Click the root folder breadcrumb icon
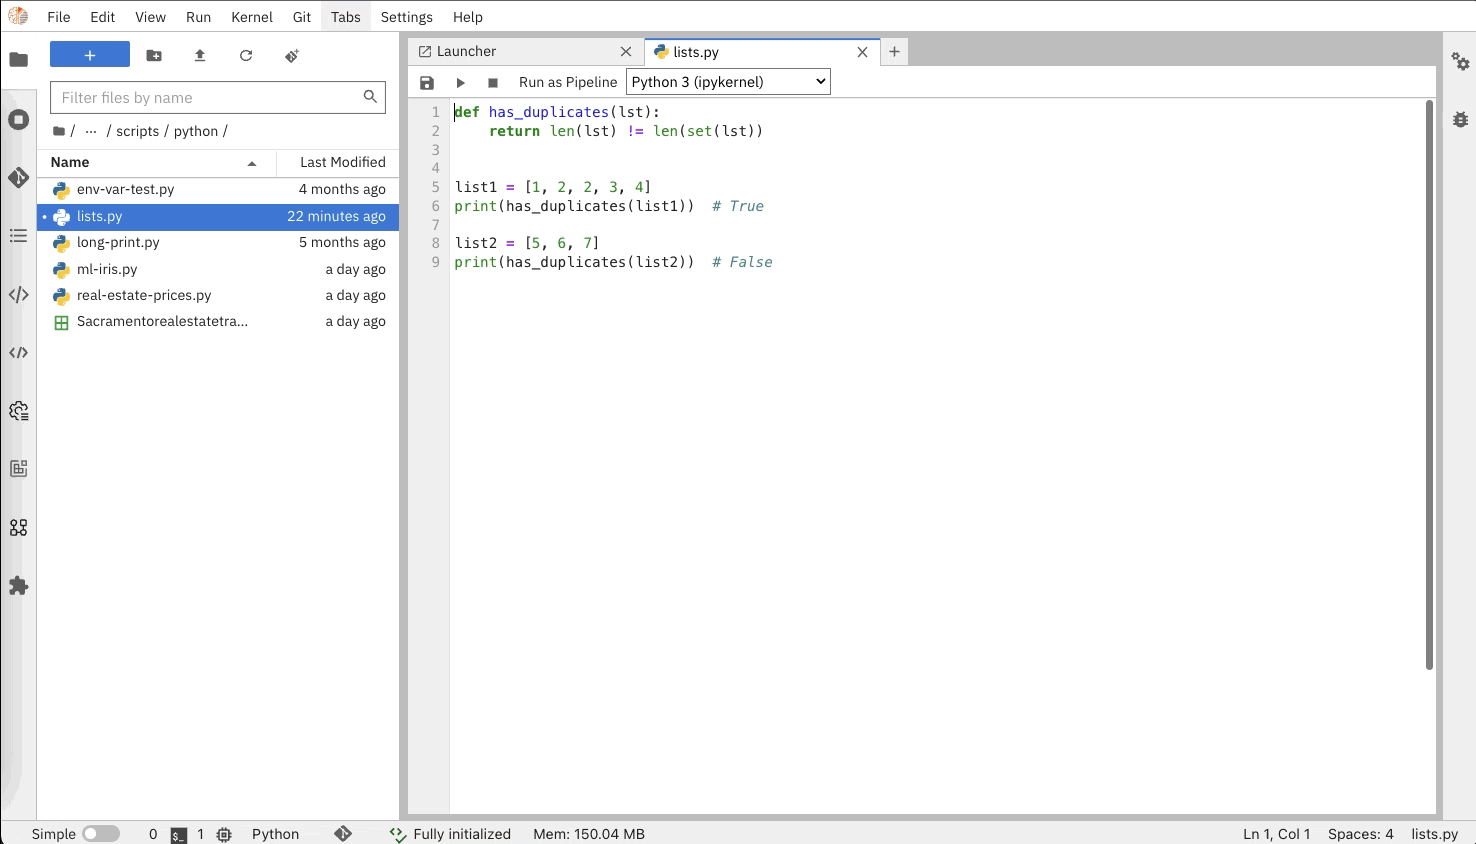The height and width of the screenshot is (844, 1476). (59, 131)
